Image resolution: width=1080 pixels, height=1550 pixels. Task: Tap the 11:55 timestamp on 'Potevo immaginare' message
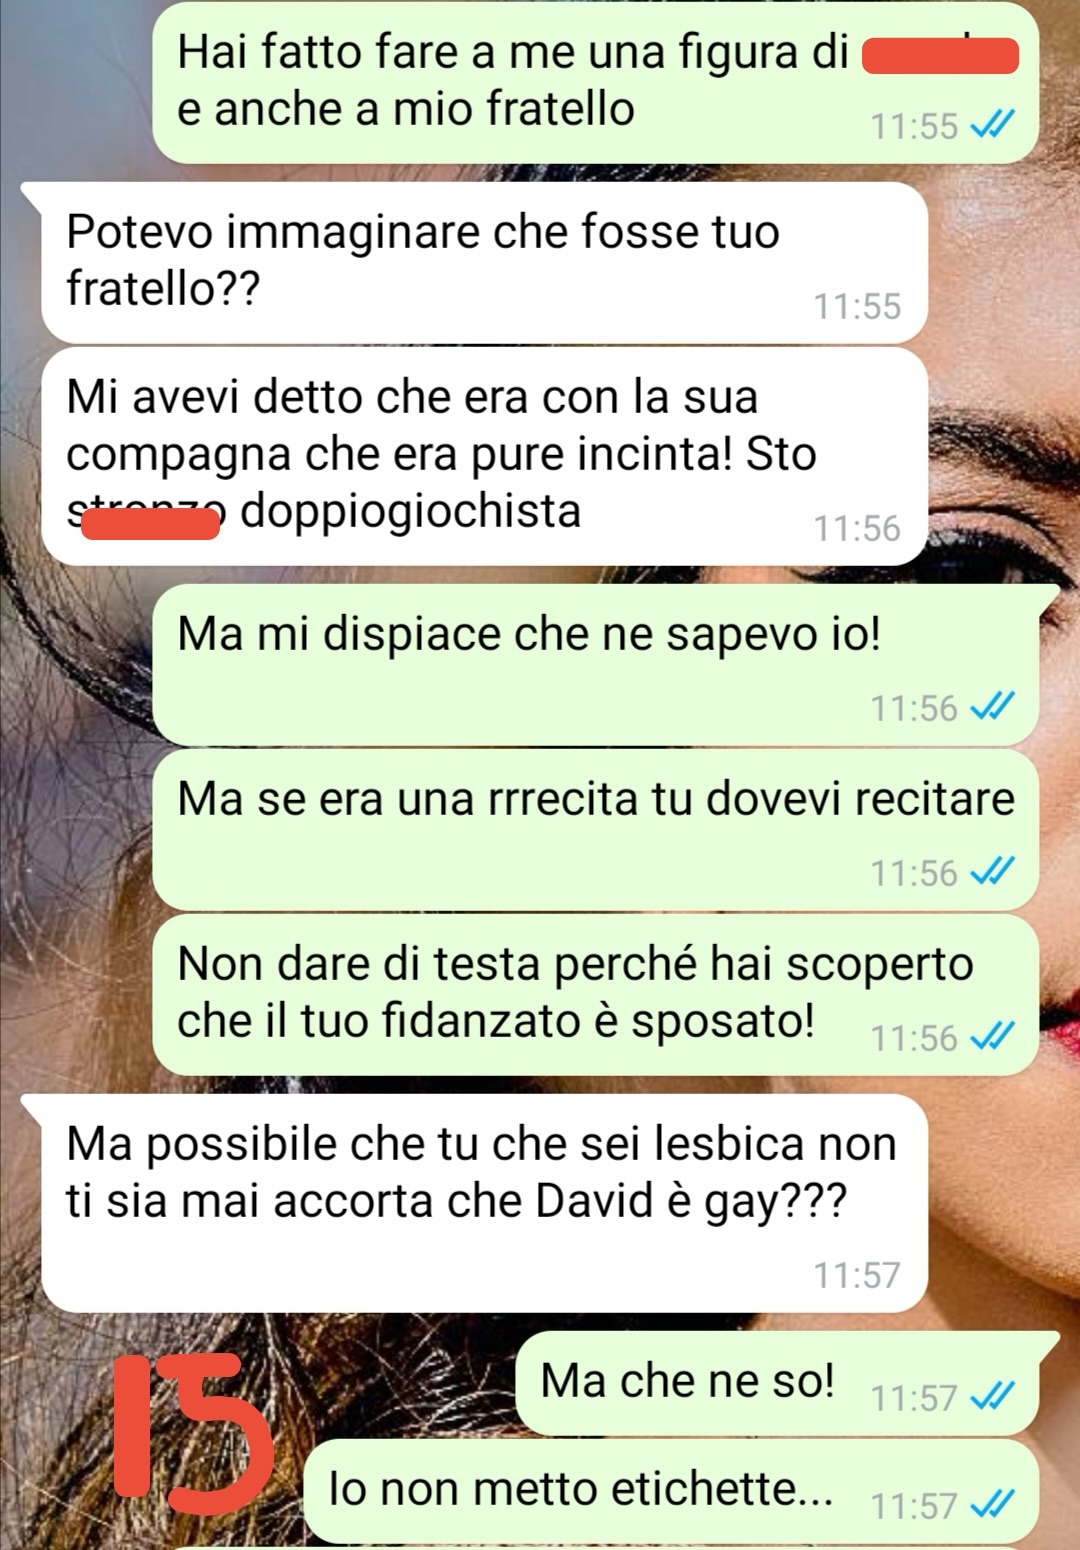(857, 306)
